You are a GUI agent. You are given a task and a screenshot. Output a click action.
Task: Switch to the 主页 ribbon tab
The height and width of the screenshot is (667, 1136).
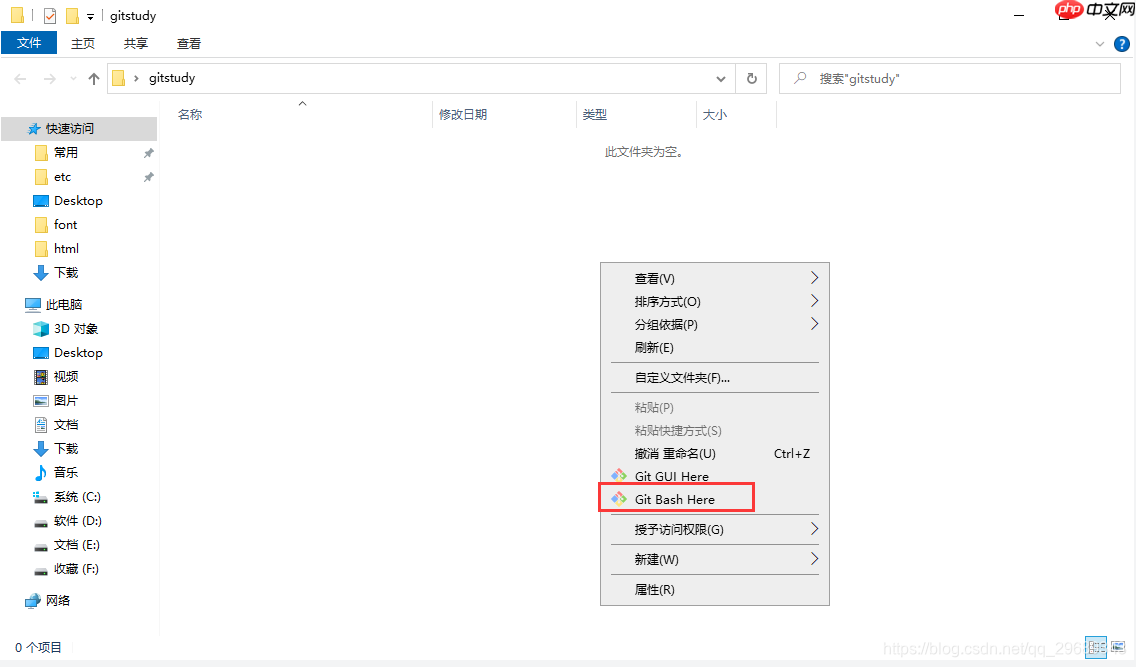[x=83, y=43]
